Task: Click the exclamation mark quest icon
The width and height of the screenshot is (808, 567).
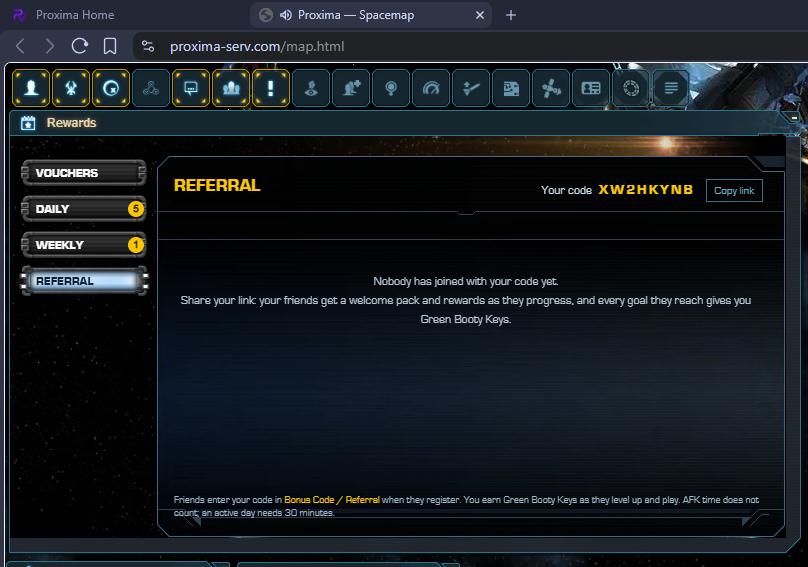Action: 271,88
